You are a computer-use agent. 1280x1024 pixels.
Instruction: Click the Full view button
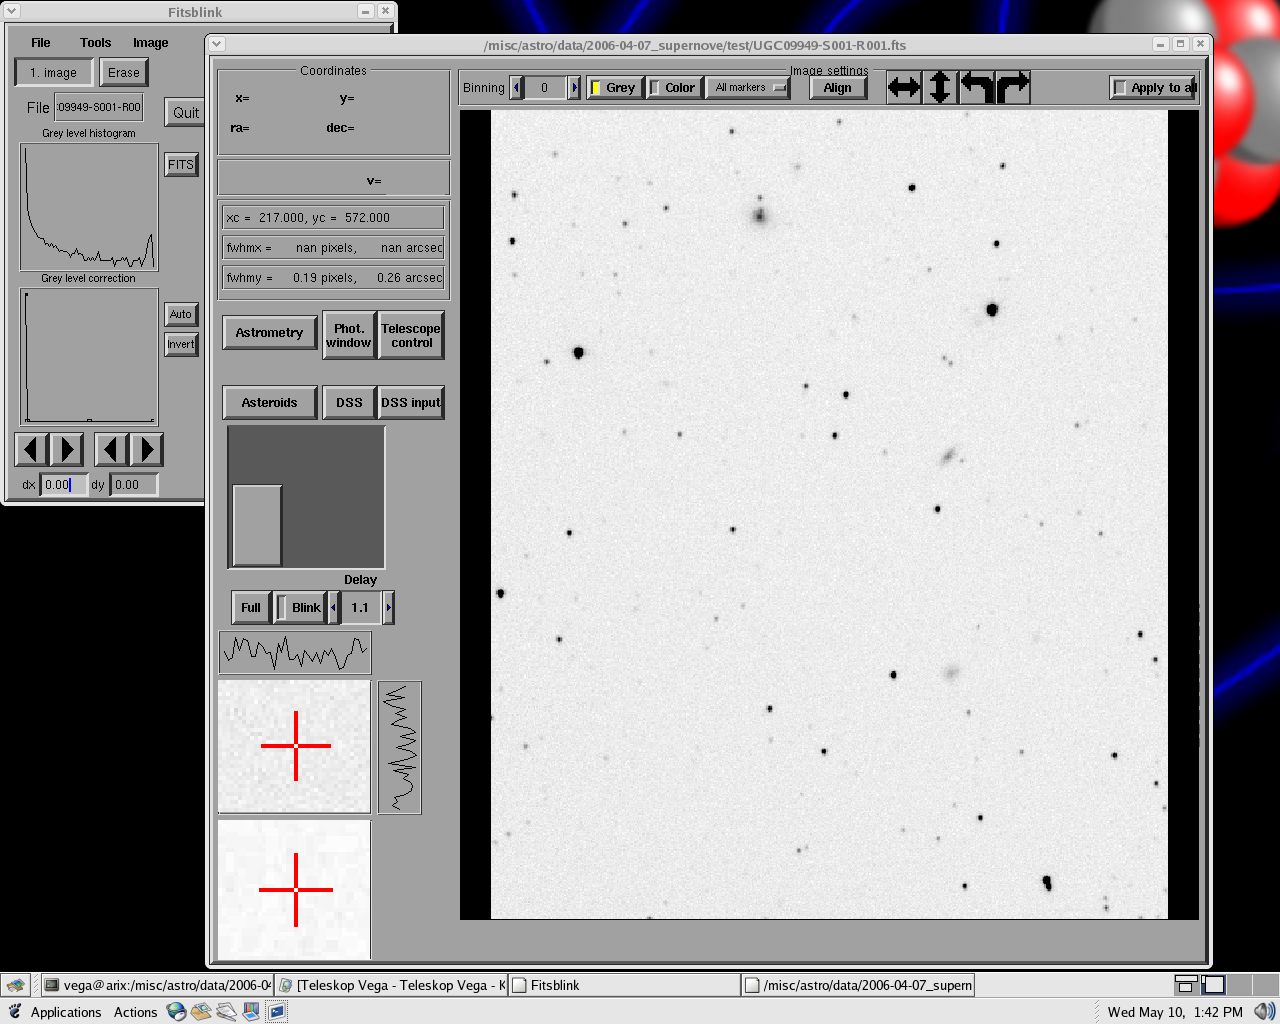251,607
